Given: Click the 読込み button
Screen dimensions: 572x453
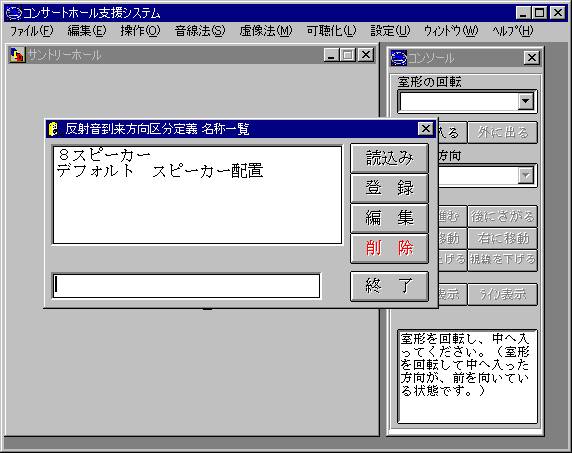Looking at the screenshot, I should pyautogui.click(x=389, y=158).
